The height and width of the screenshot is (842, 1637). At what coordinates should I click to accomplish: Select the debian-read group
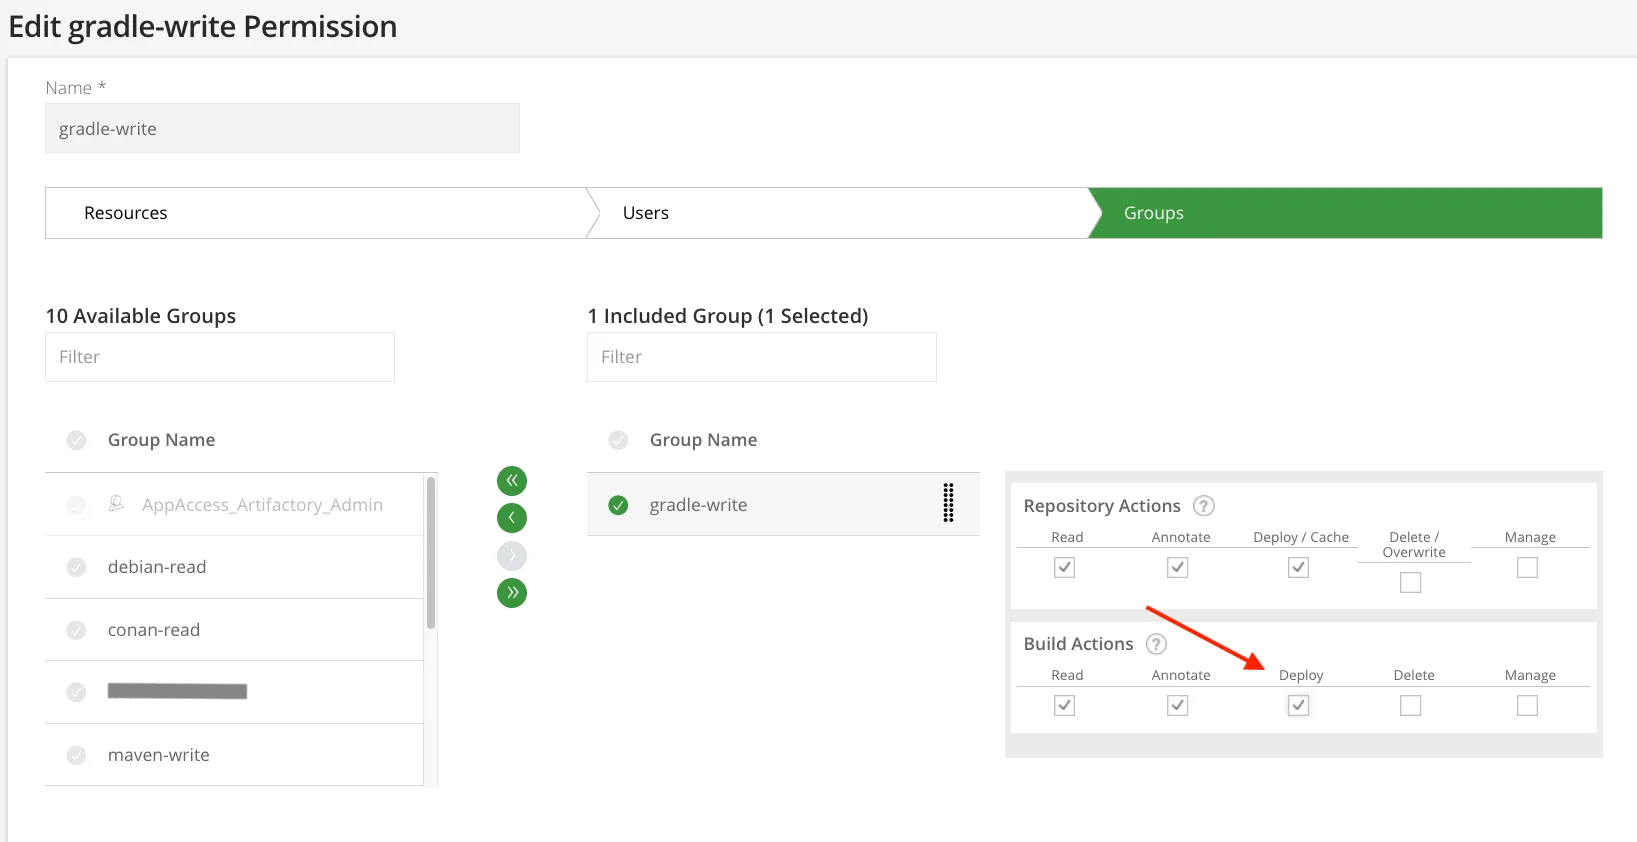(x=157, y=567)
